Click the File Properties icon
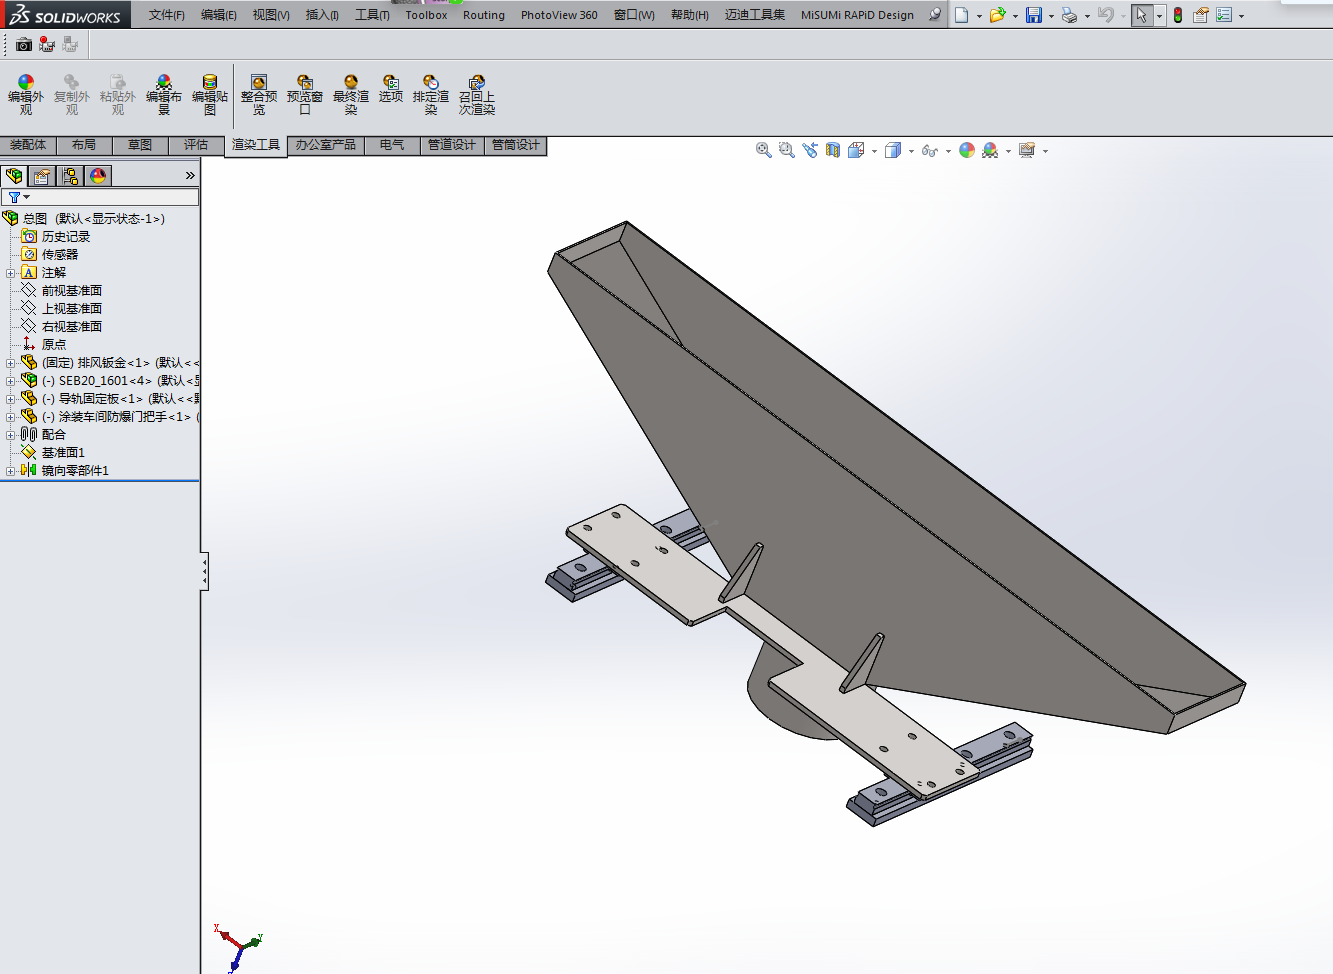This screenshot has width=1333, height=974. (x=1201, y=15)
